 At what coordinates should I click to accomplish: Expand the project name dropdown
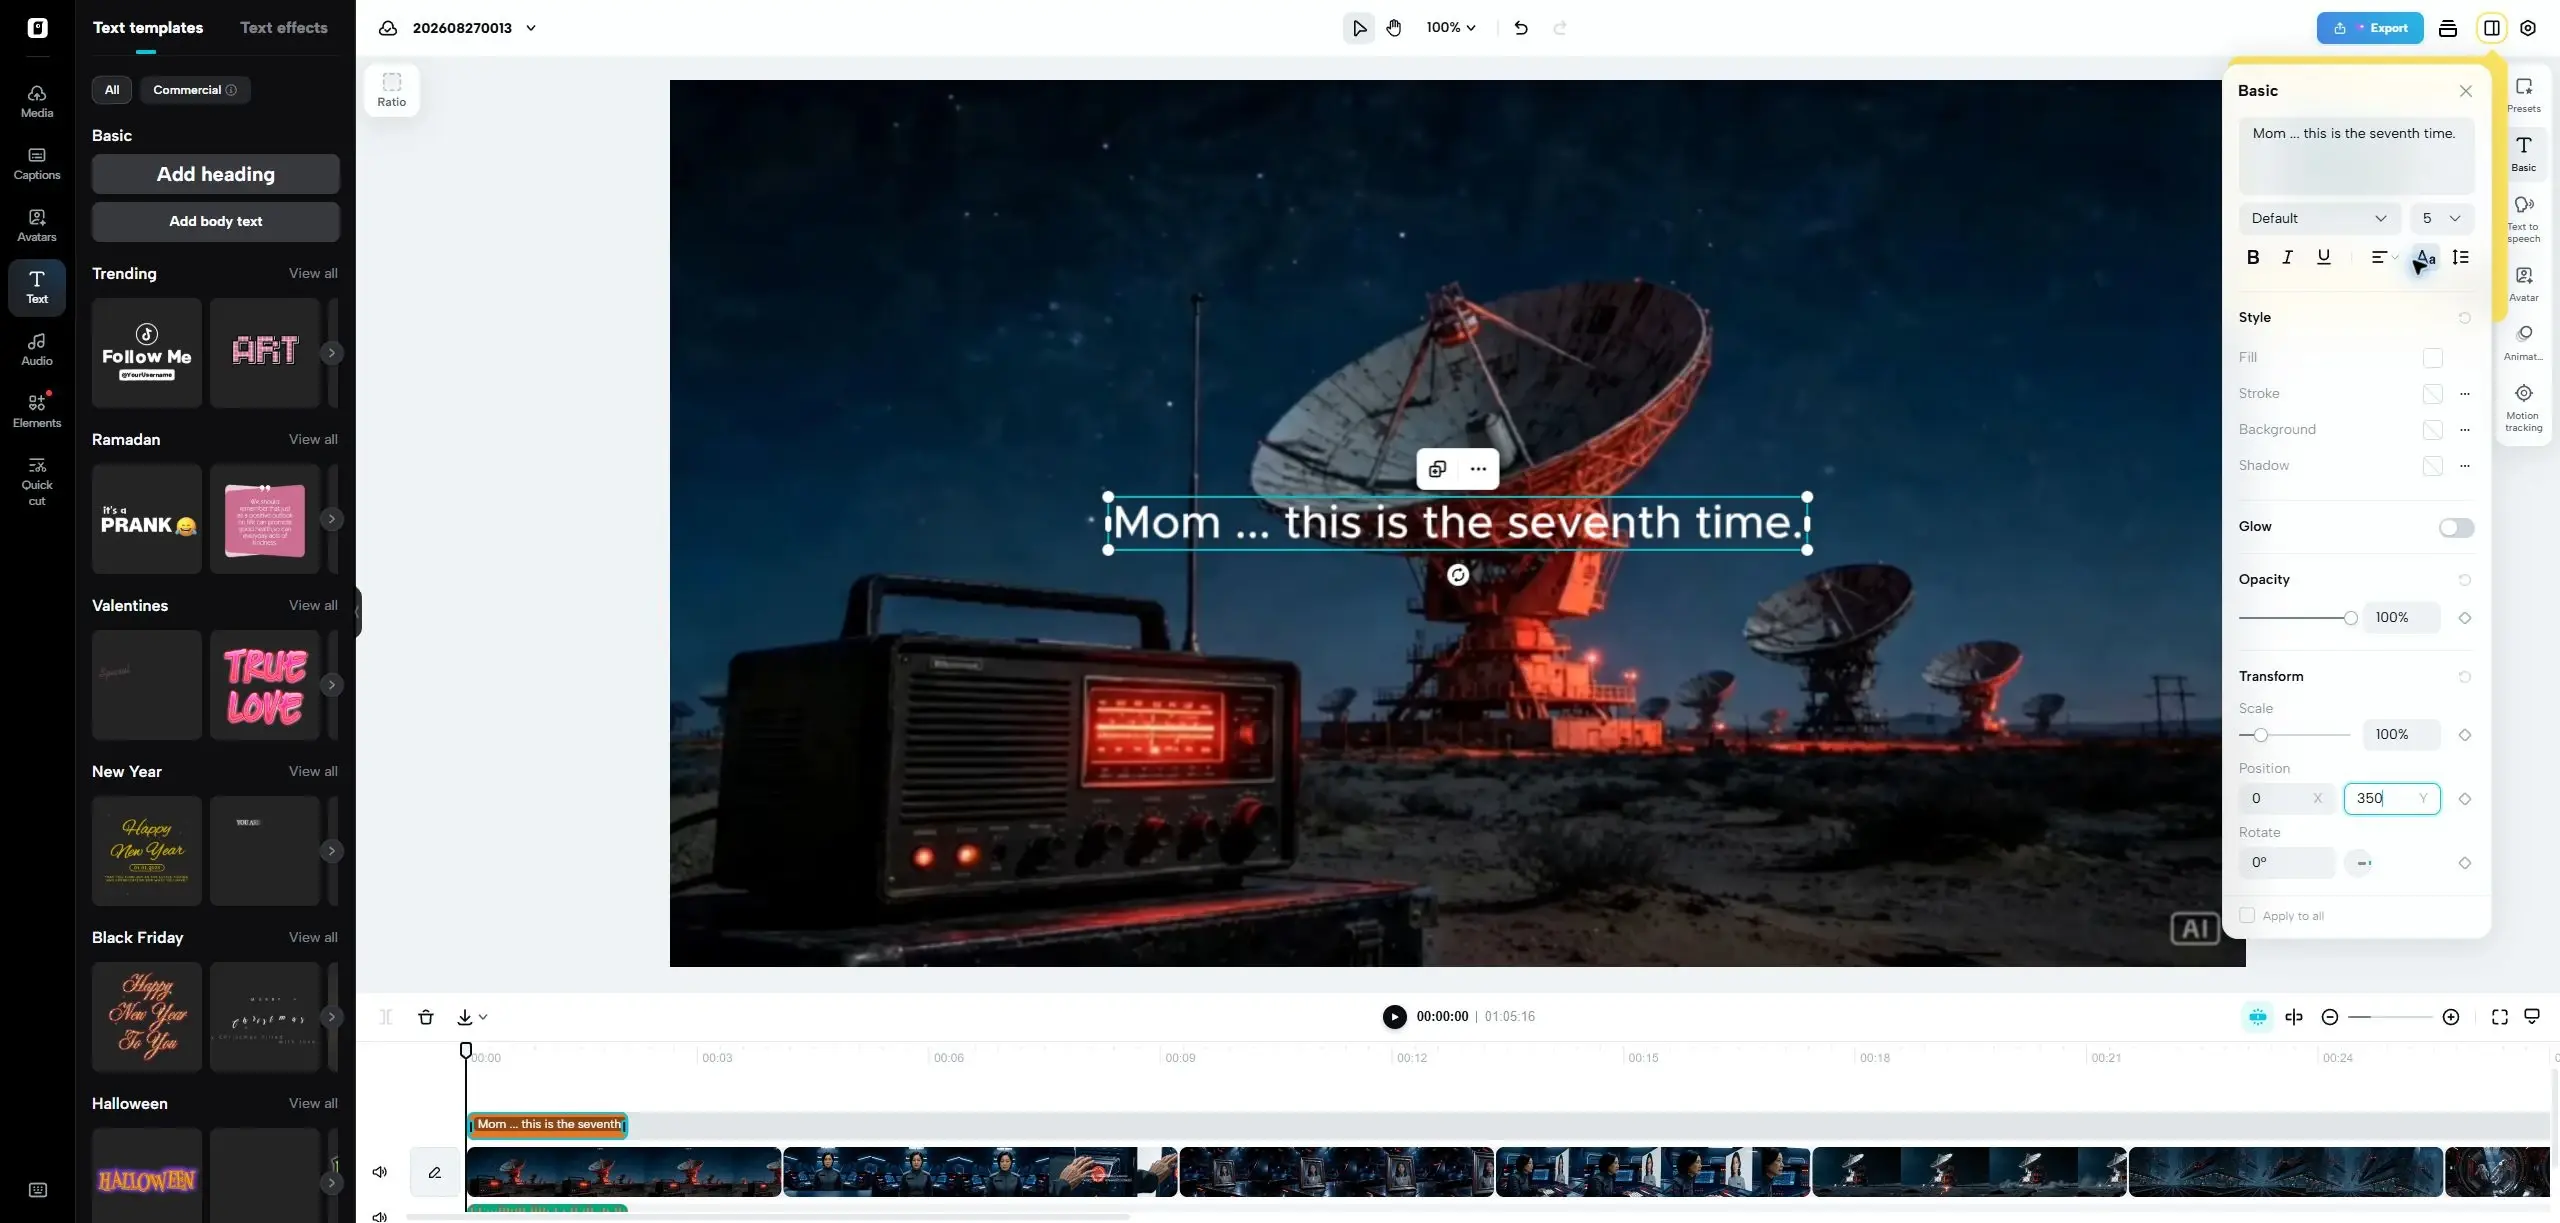[531, 28]
